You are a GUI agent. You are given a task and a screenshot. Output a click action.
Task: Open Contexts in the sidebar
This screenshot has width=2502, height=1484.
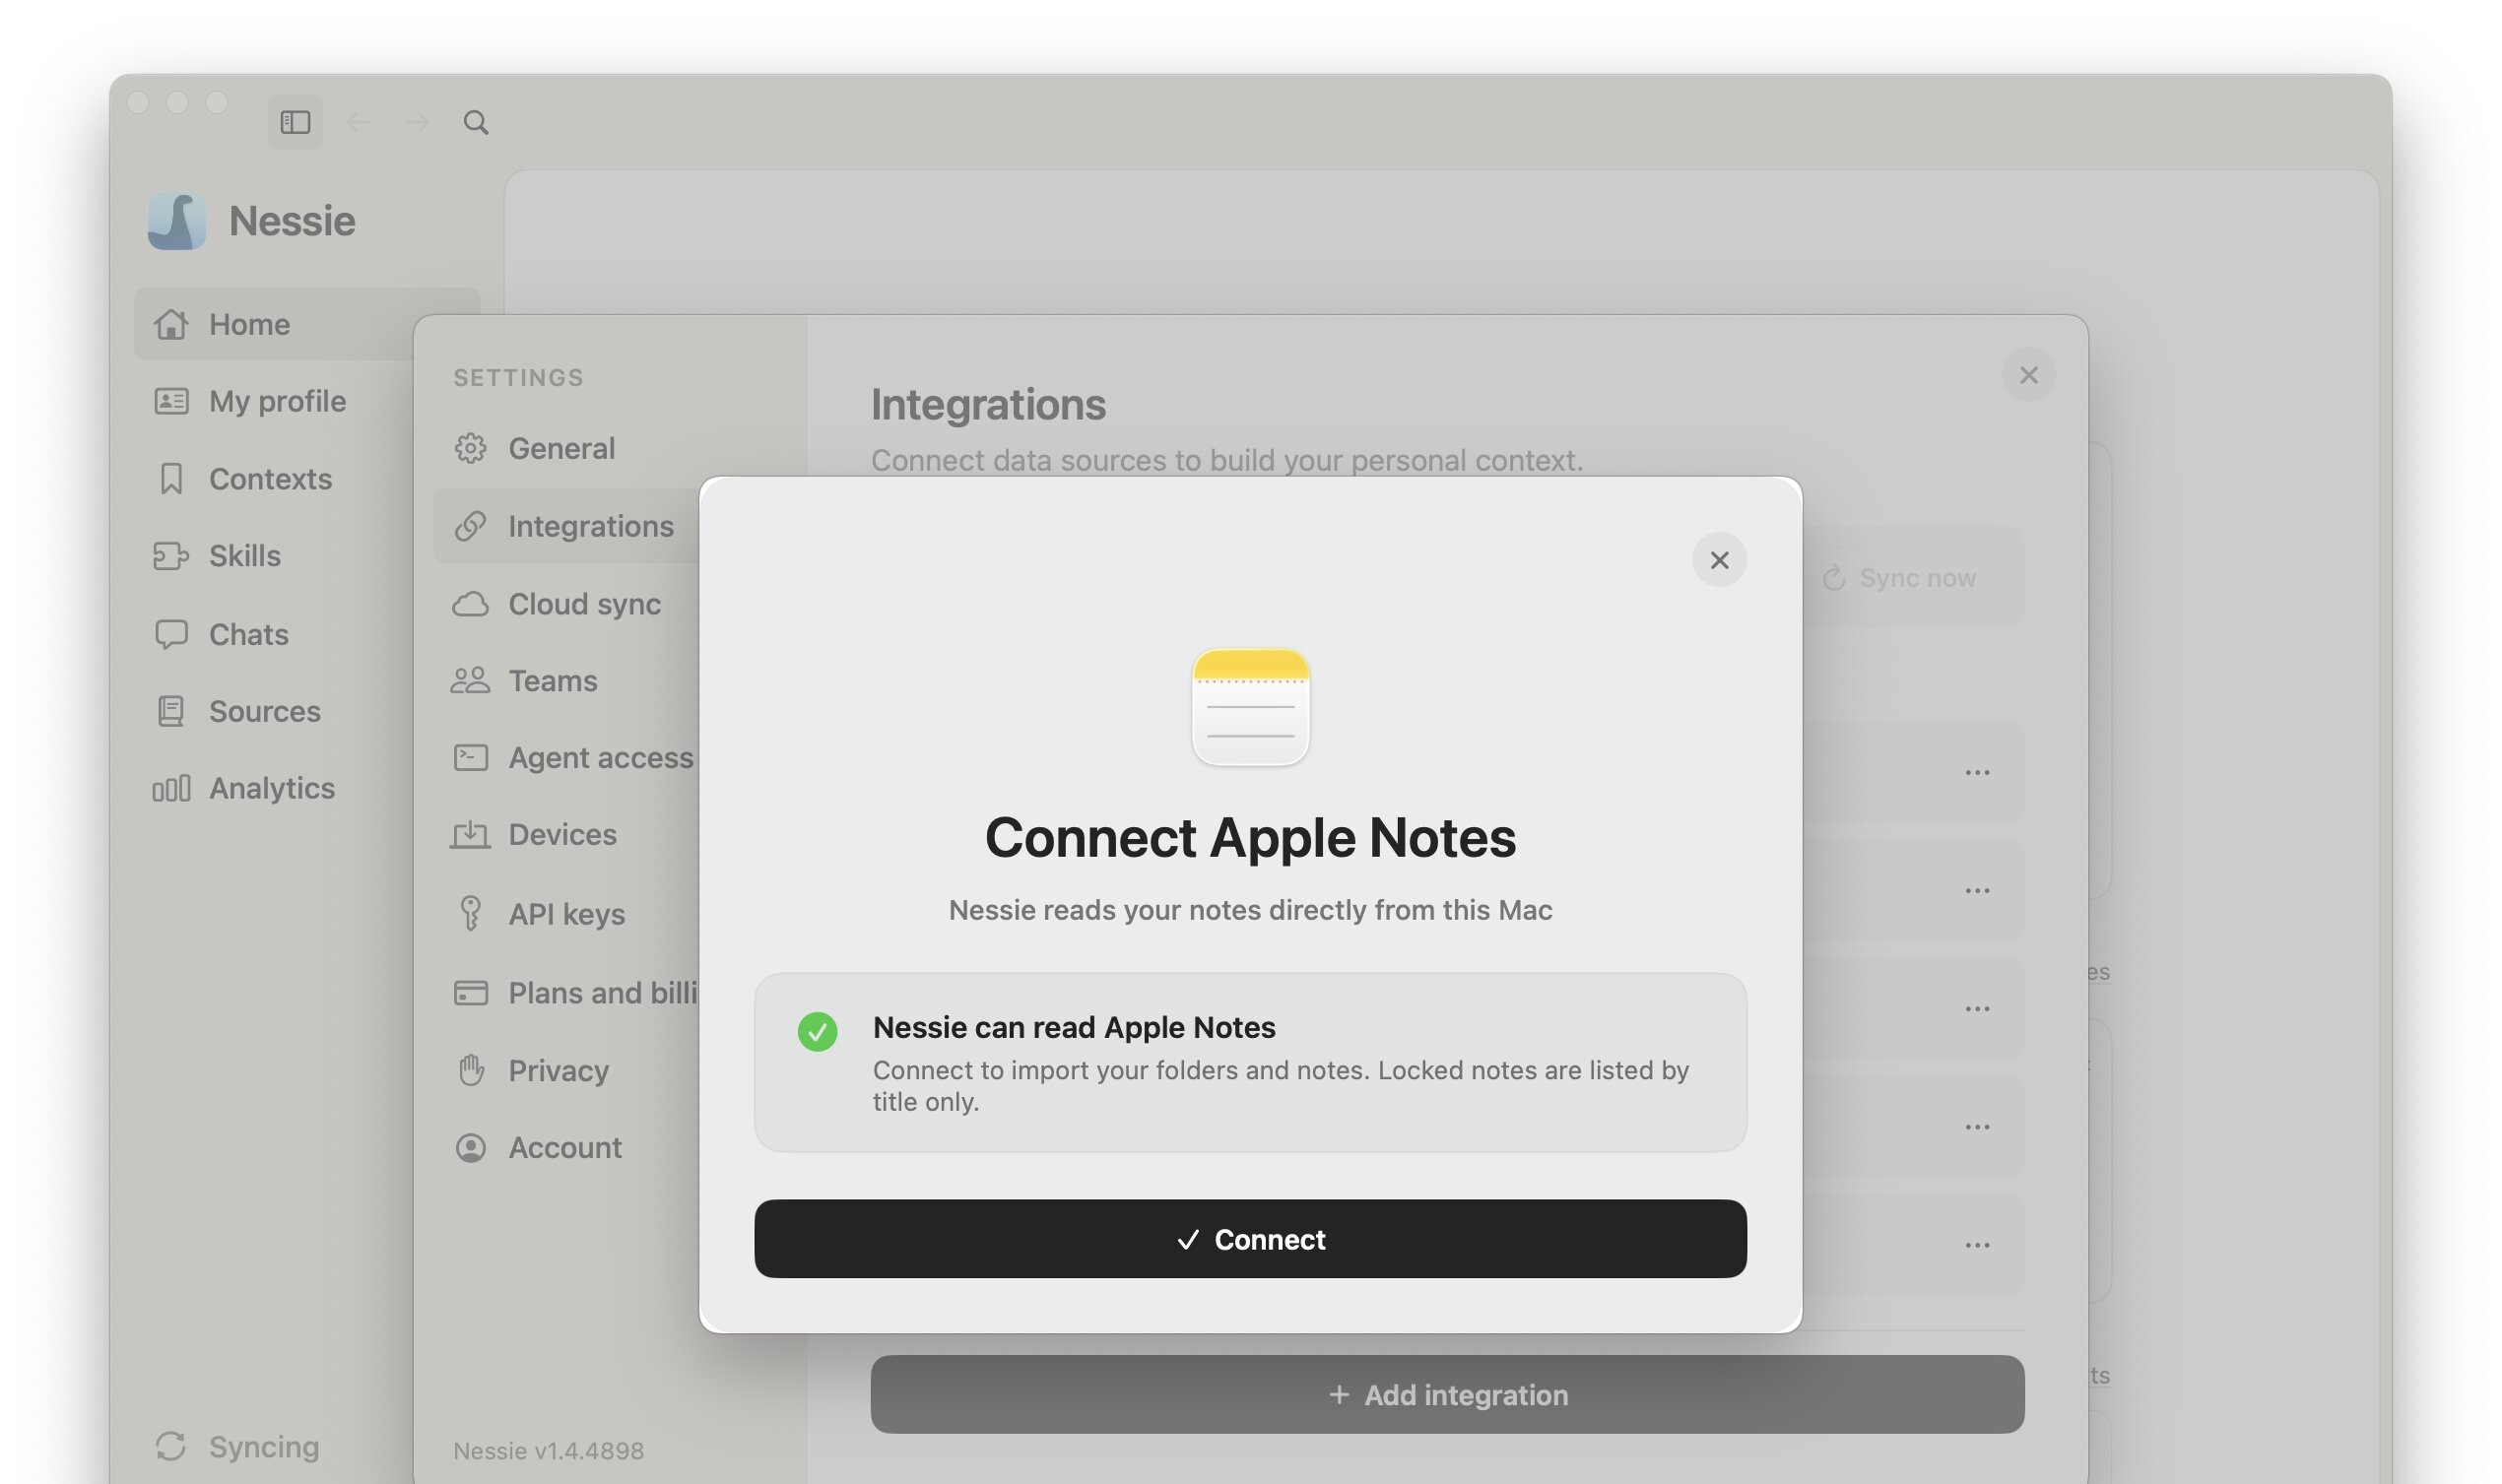click(x=243, y=479)
